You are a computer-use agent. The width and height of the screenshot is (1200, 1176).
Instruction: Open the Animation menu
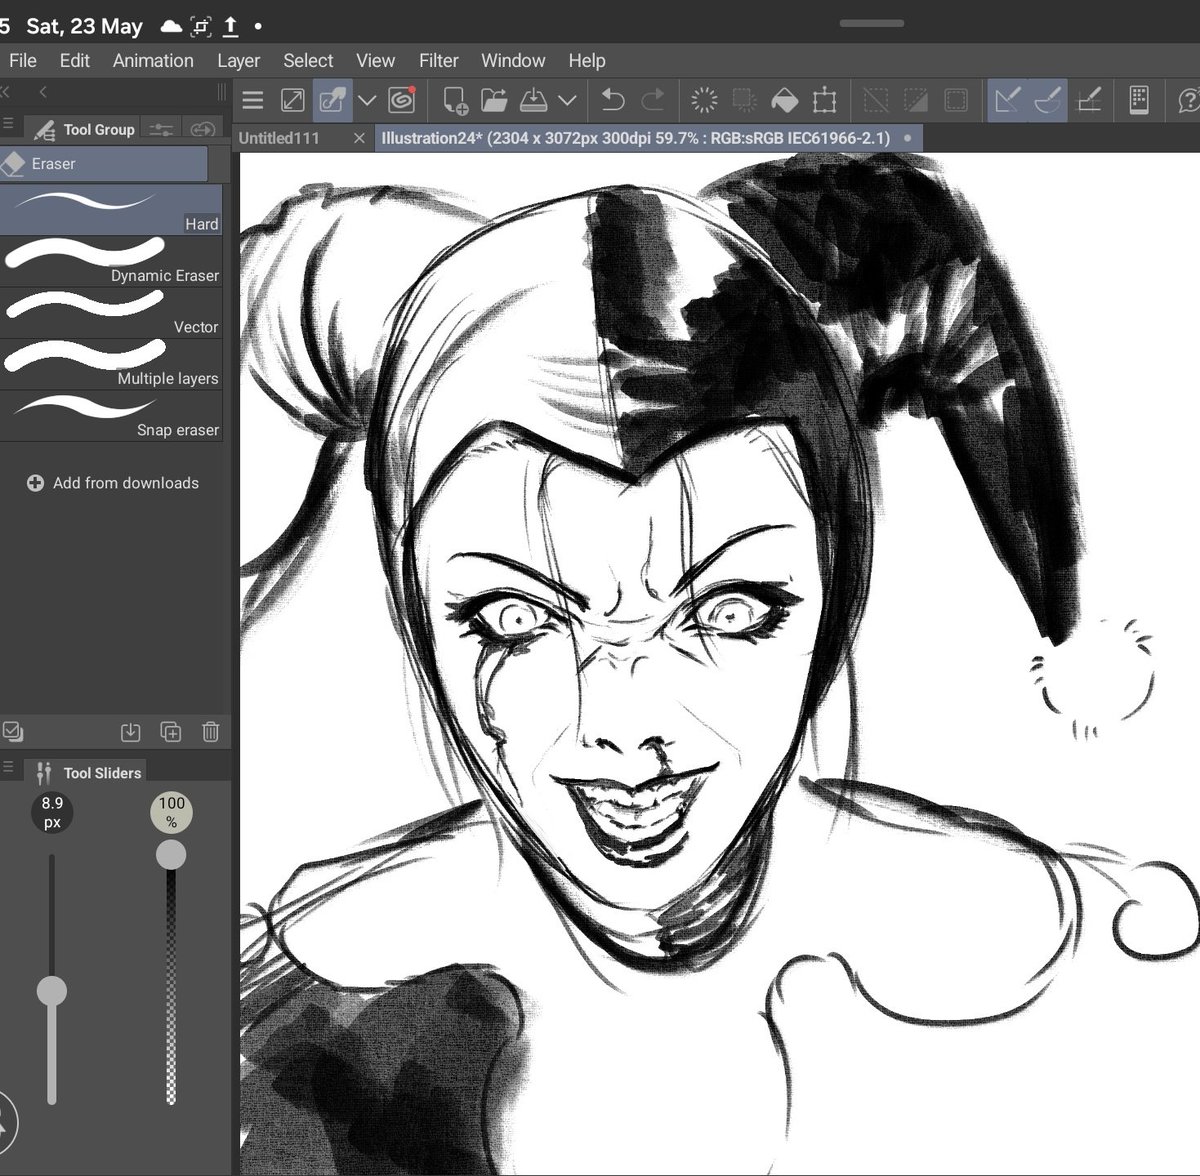153,61
